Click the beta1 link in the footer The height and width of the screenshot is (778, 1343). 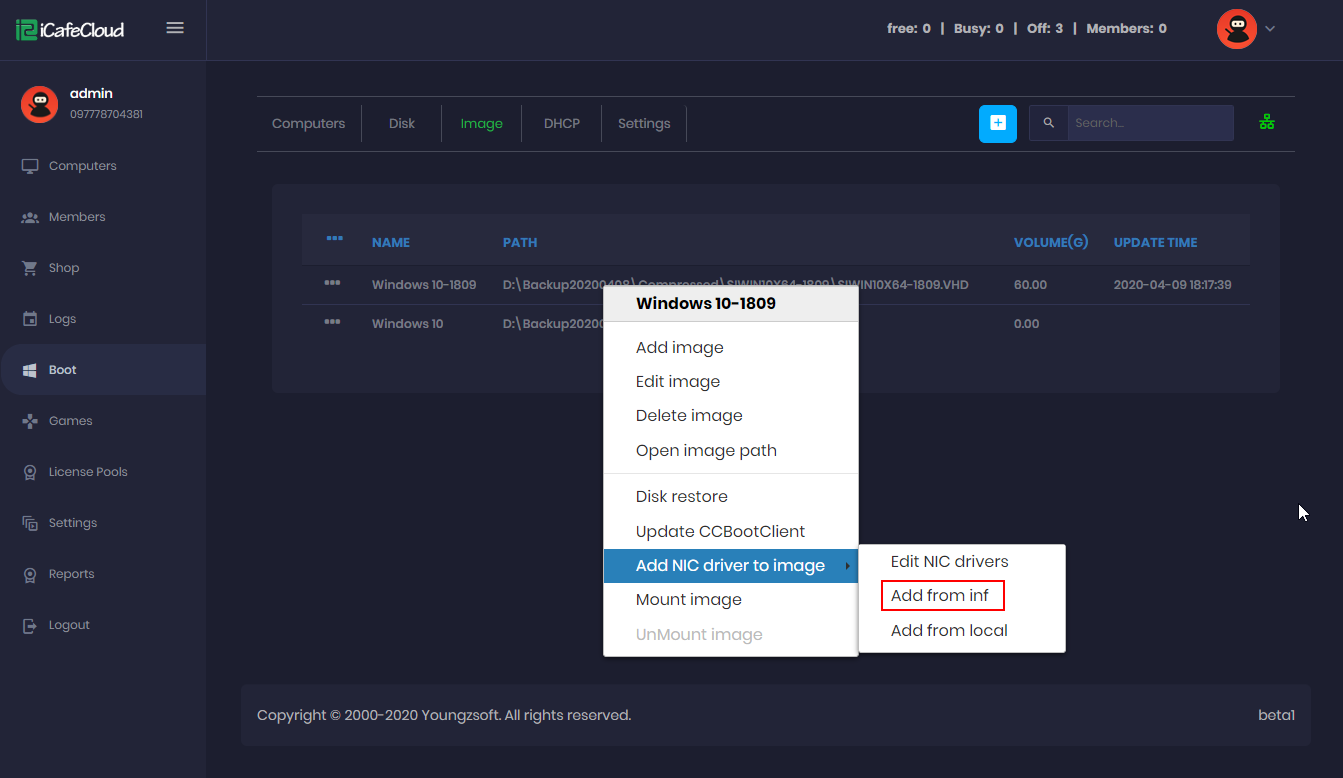tap(1277, 714)
